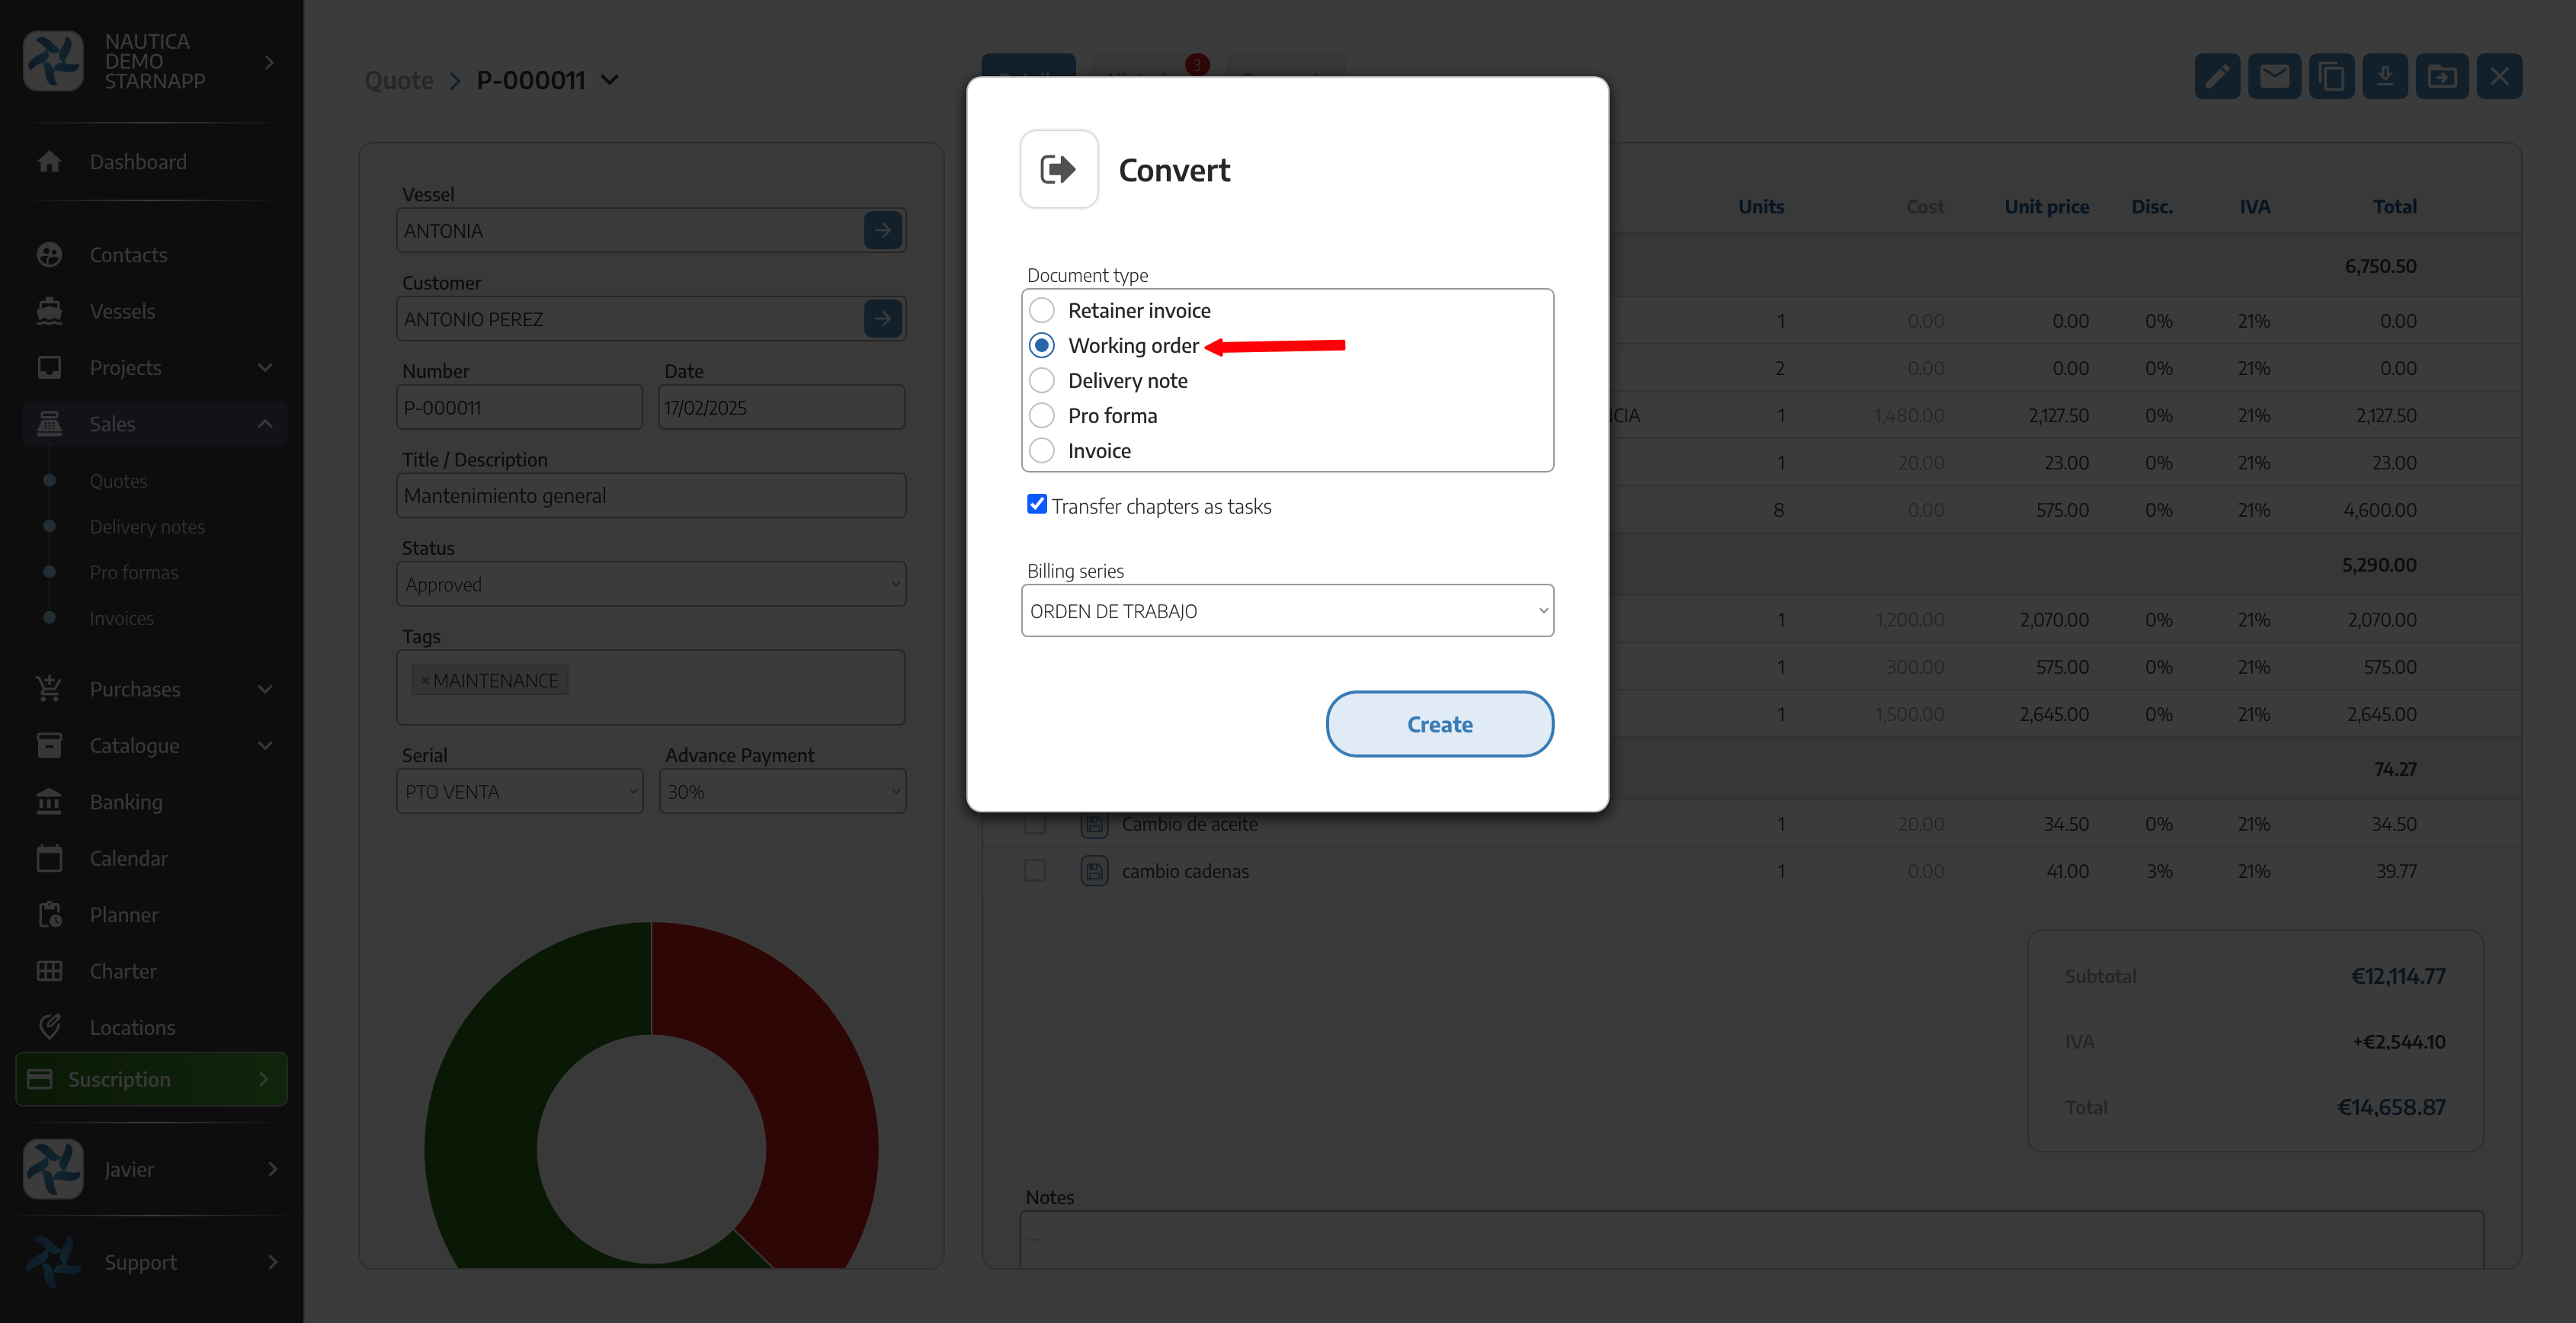Click the edit pencil icon

pyautogui.click(x=2217, y=76)
